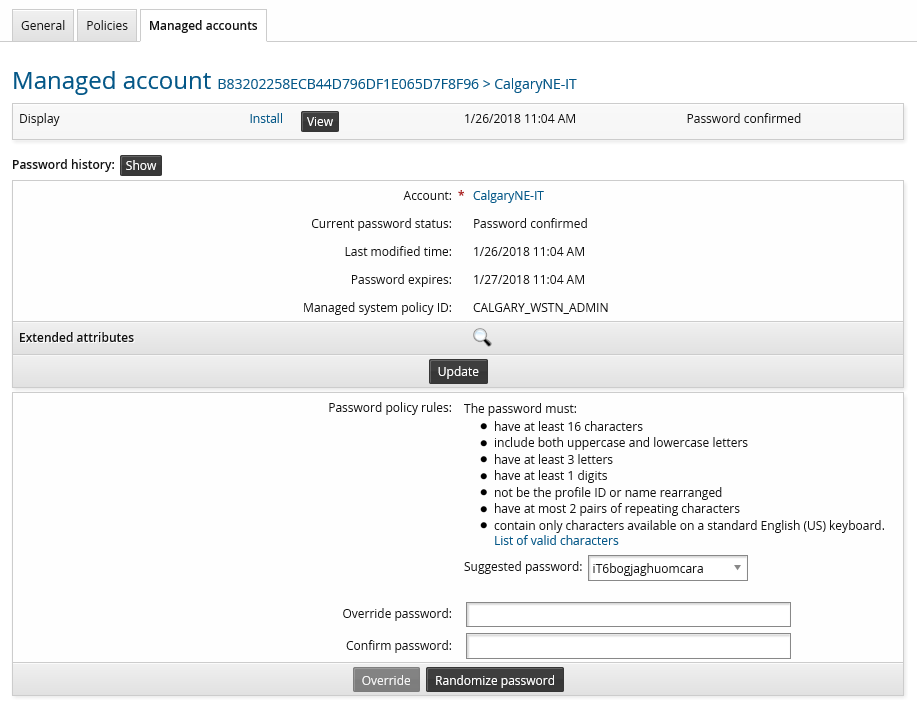Open breadcrumb link B83202258ECB44D796DF1E065D7F8F96
This screenshot has width=917, height=709.
point(348,84)
